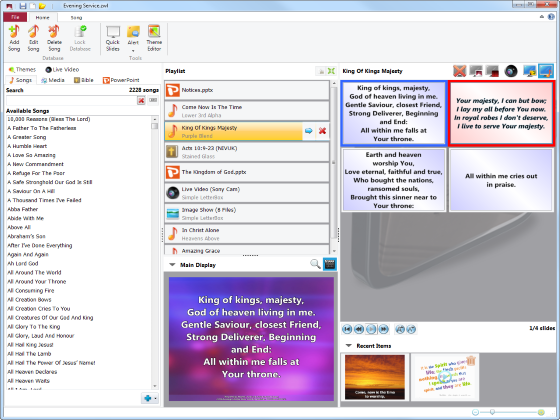Image resolution: width=560 pixels, height=420 pixels.
Task: Click the Delete Song ribbon icon
Action: pyautogui.click(x=54, y=38)
